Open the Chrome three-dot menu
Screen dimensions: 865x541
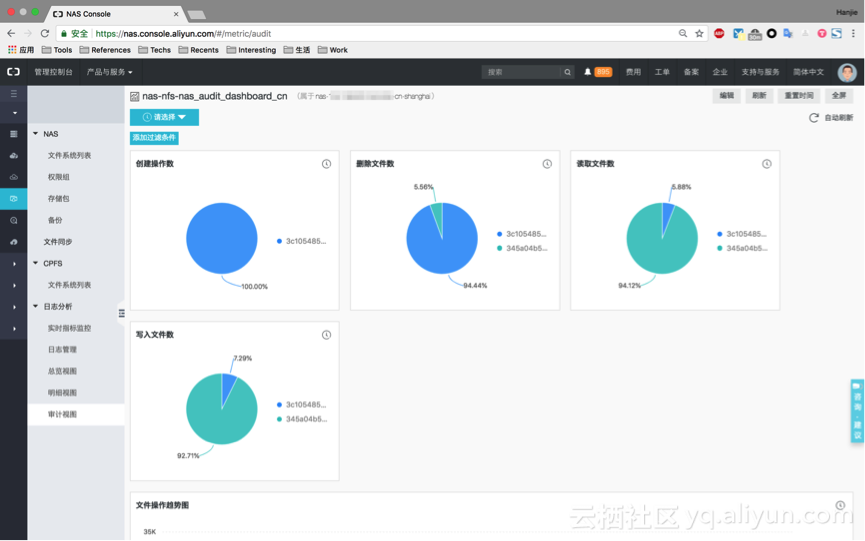pos(853,34)
